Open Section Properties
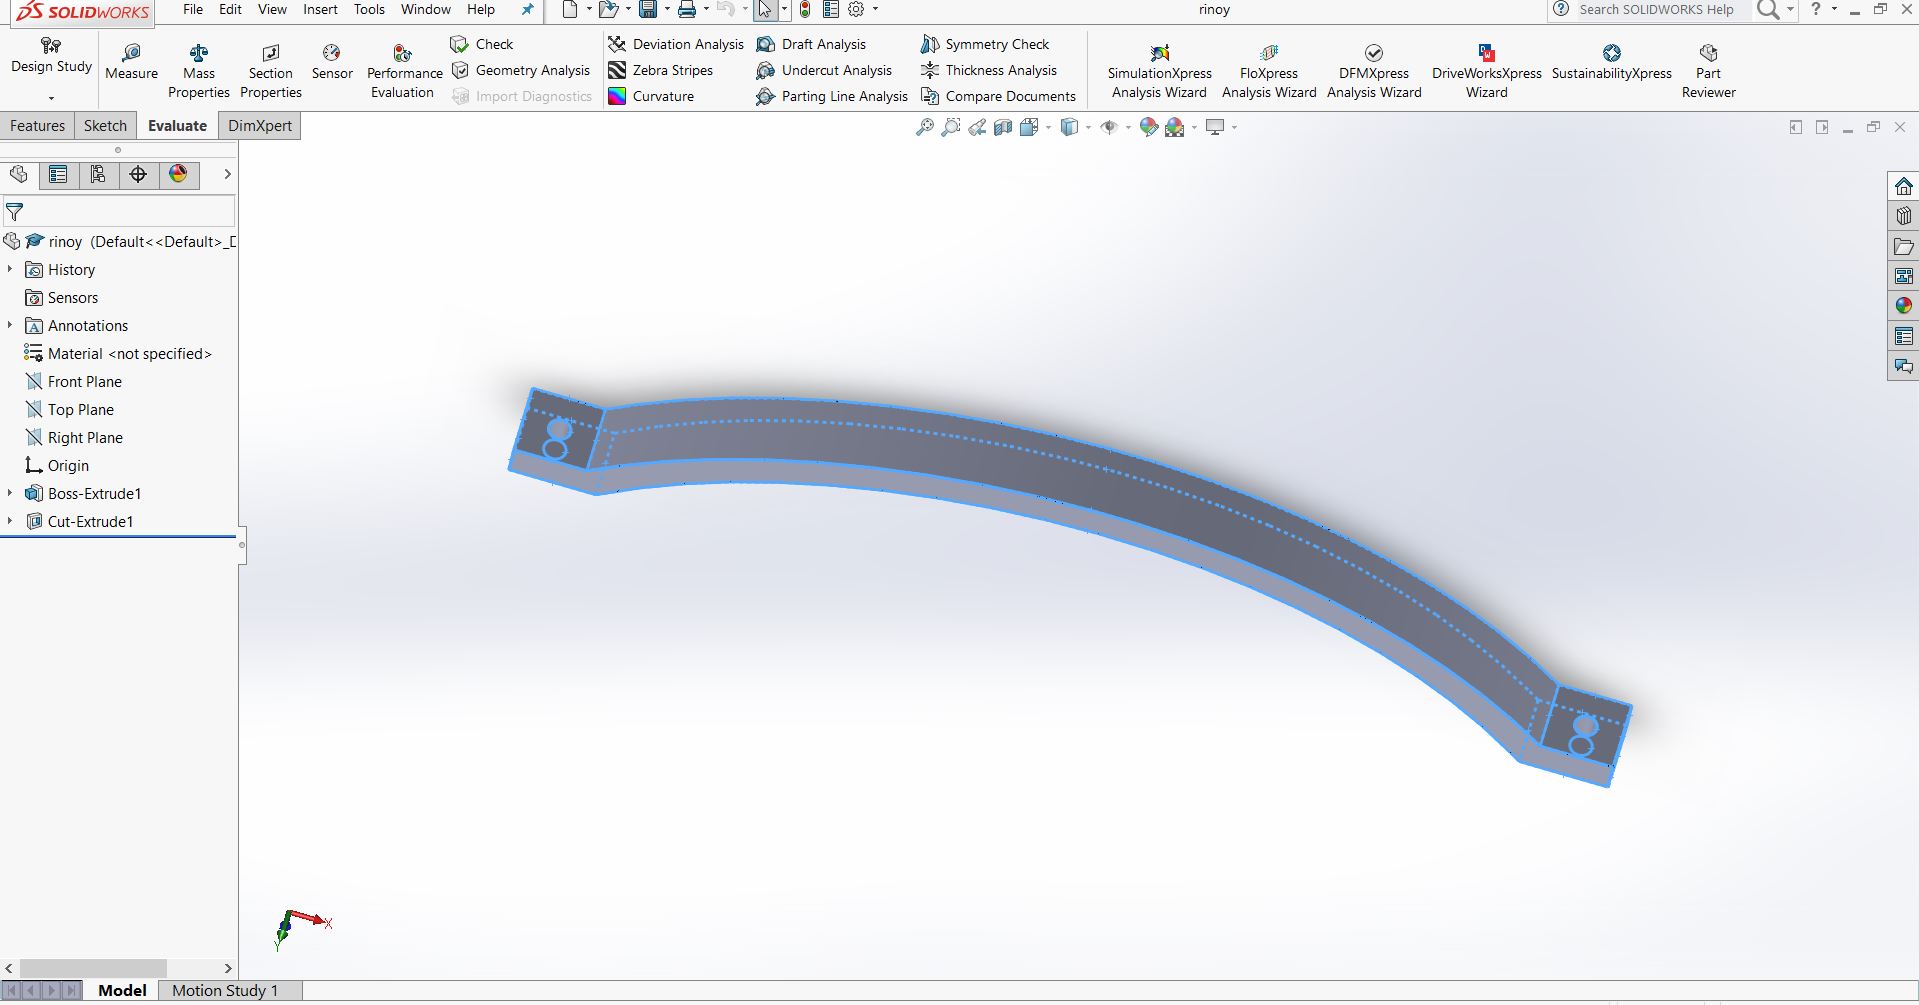1919x1005 pixels. (270, 71)
